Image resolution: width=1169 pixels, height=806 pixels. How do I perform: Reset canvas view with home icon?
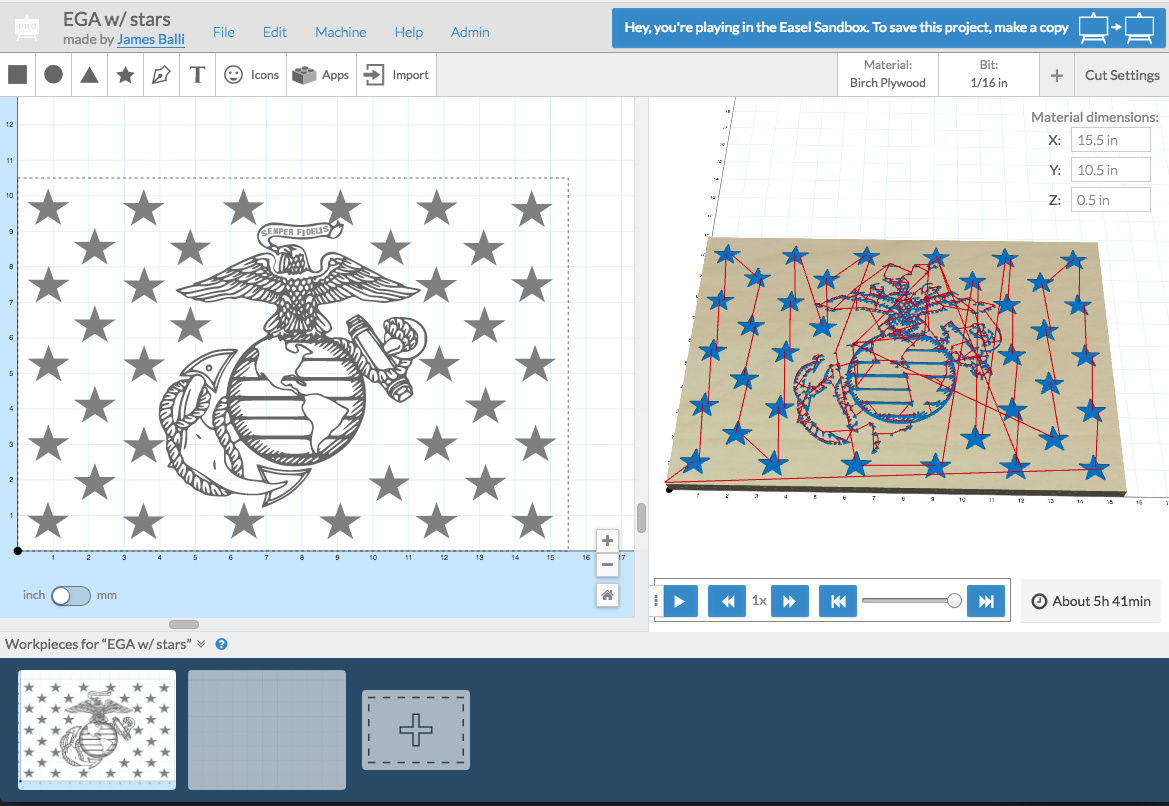coord(608,595)
